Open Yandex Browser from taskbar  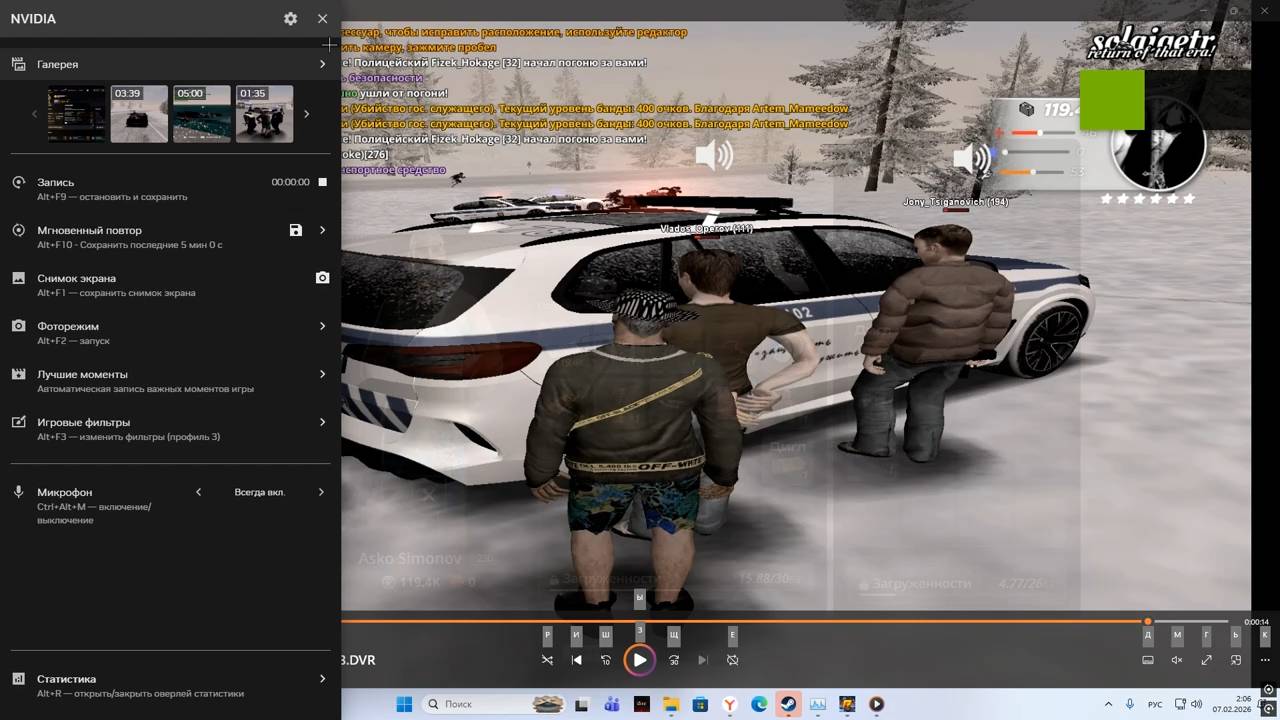(730, 704)
